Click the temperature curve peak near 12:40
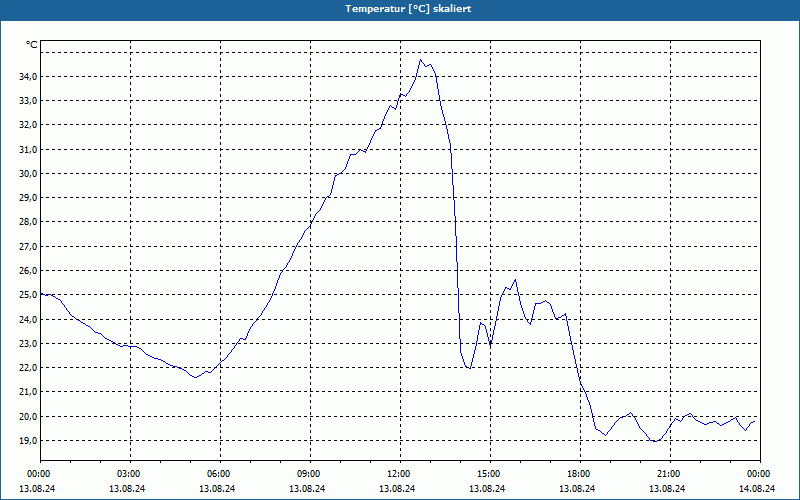This screenshot has height=500, width=800. click(x=421, y=60)
